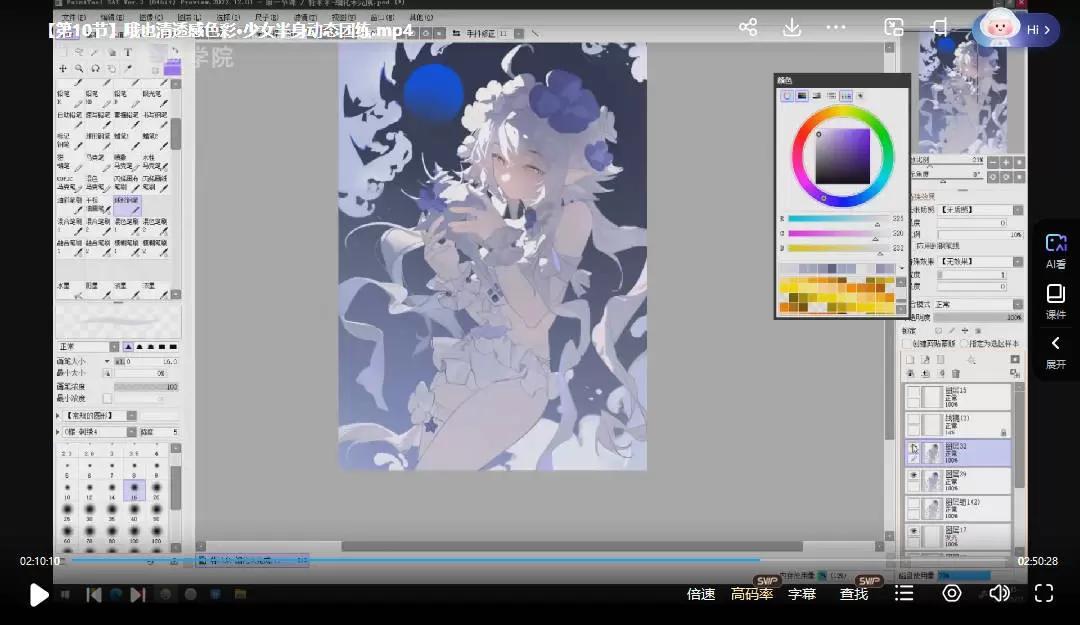The height and width of the screenshot is (625, 1080).
Task: Open the 课件 courseware panel
Action: pos(1056,302)
